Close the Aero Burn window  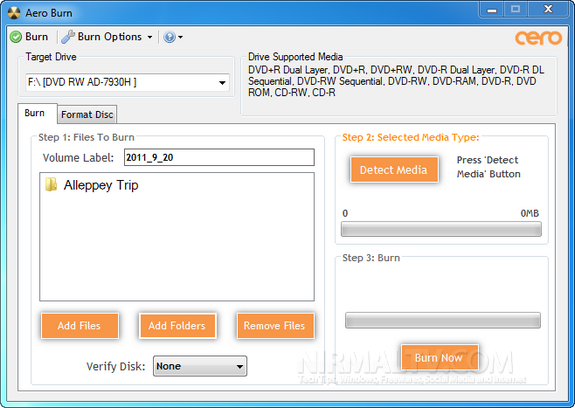click(548, 10)
